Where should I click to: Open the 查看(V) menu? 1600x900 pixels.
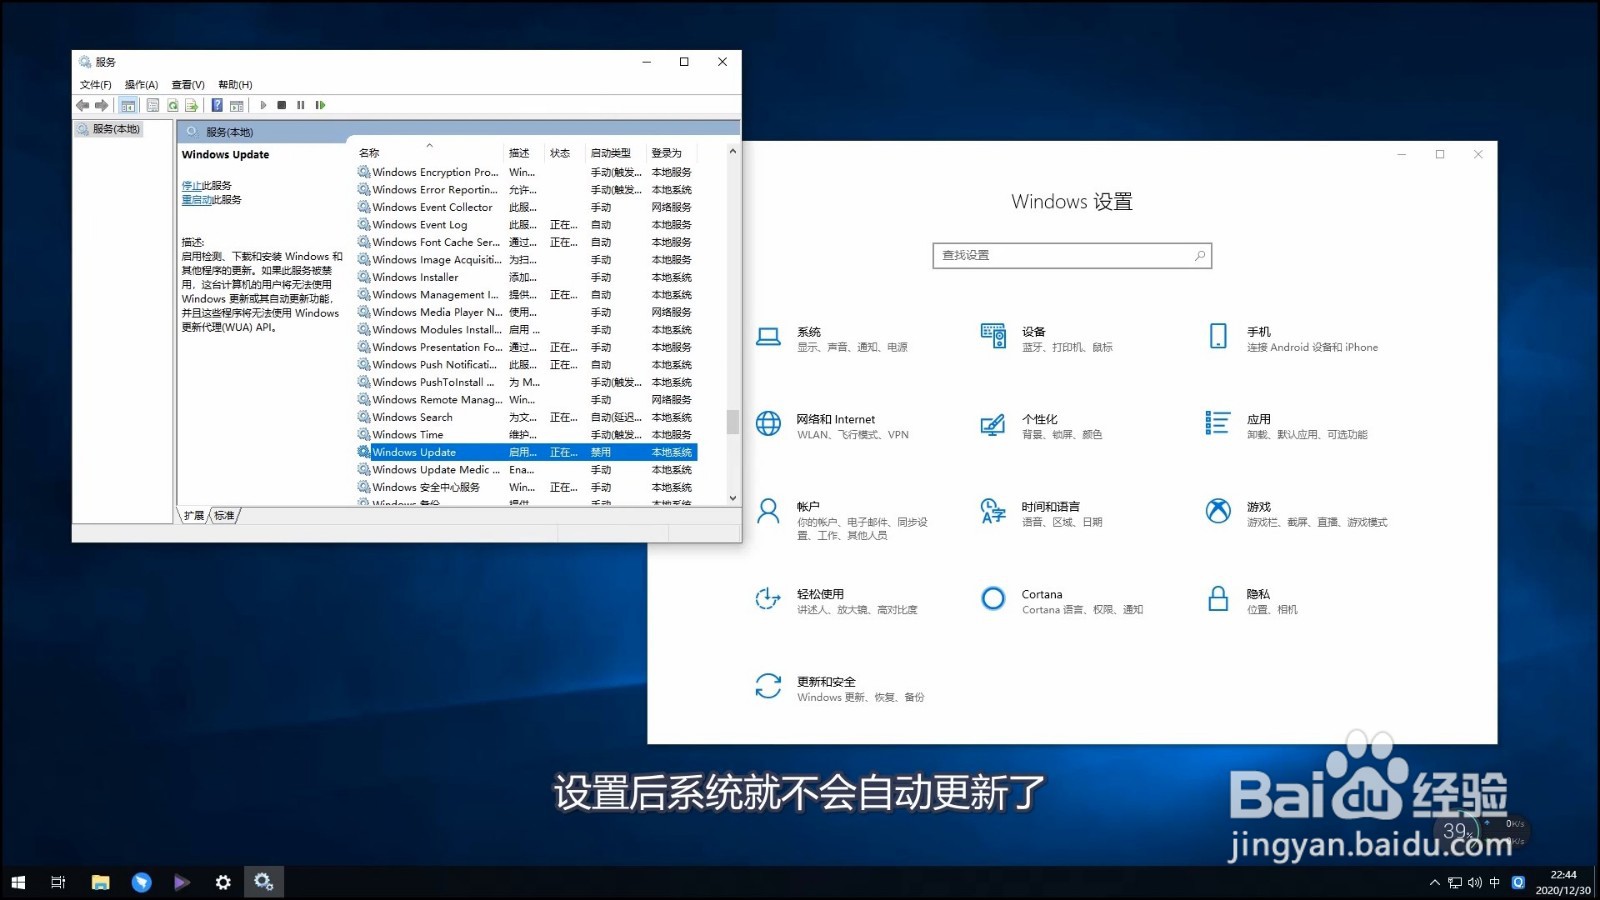[187, 84]
